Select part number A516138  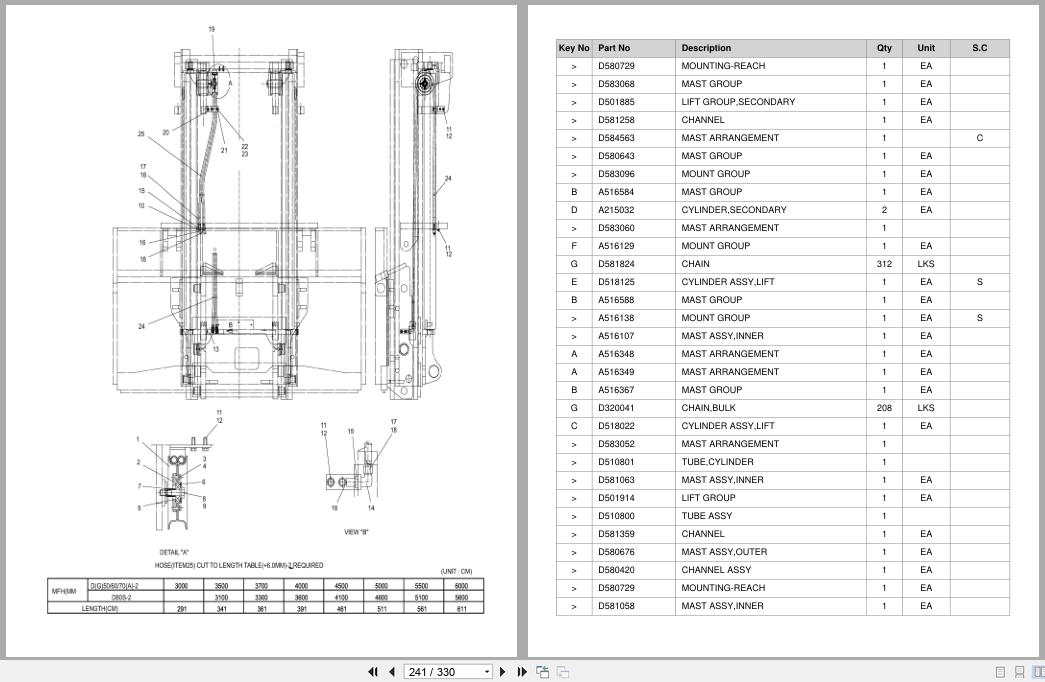[x=616, y=318]
